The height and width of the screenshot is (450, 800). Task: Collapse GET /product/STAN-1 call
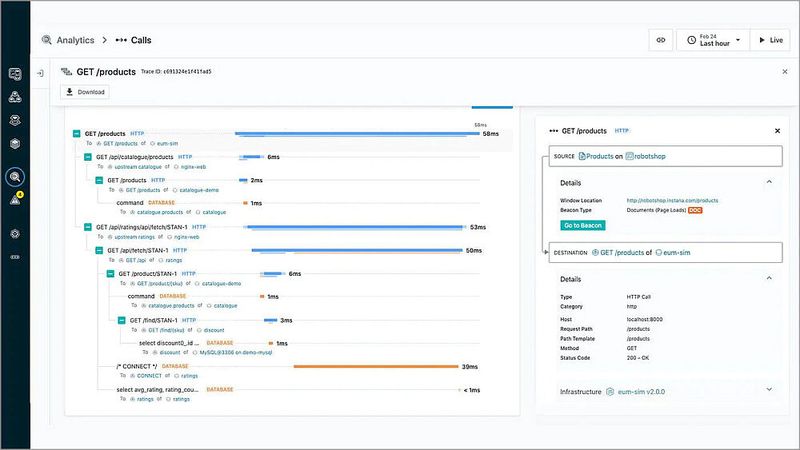[110, 274]
